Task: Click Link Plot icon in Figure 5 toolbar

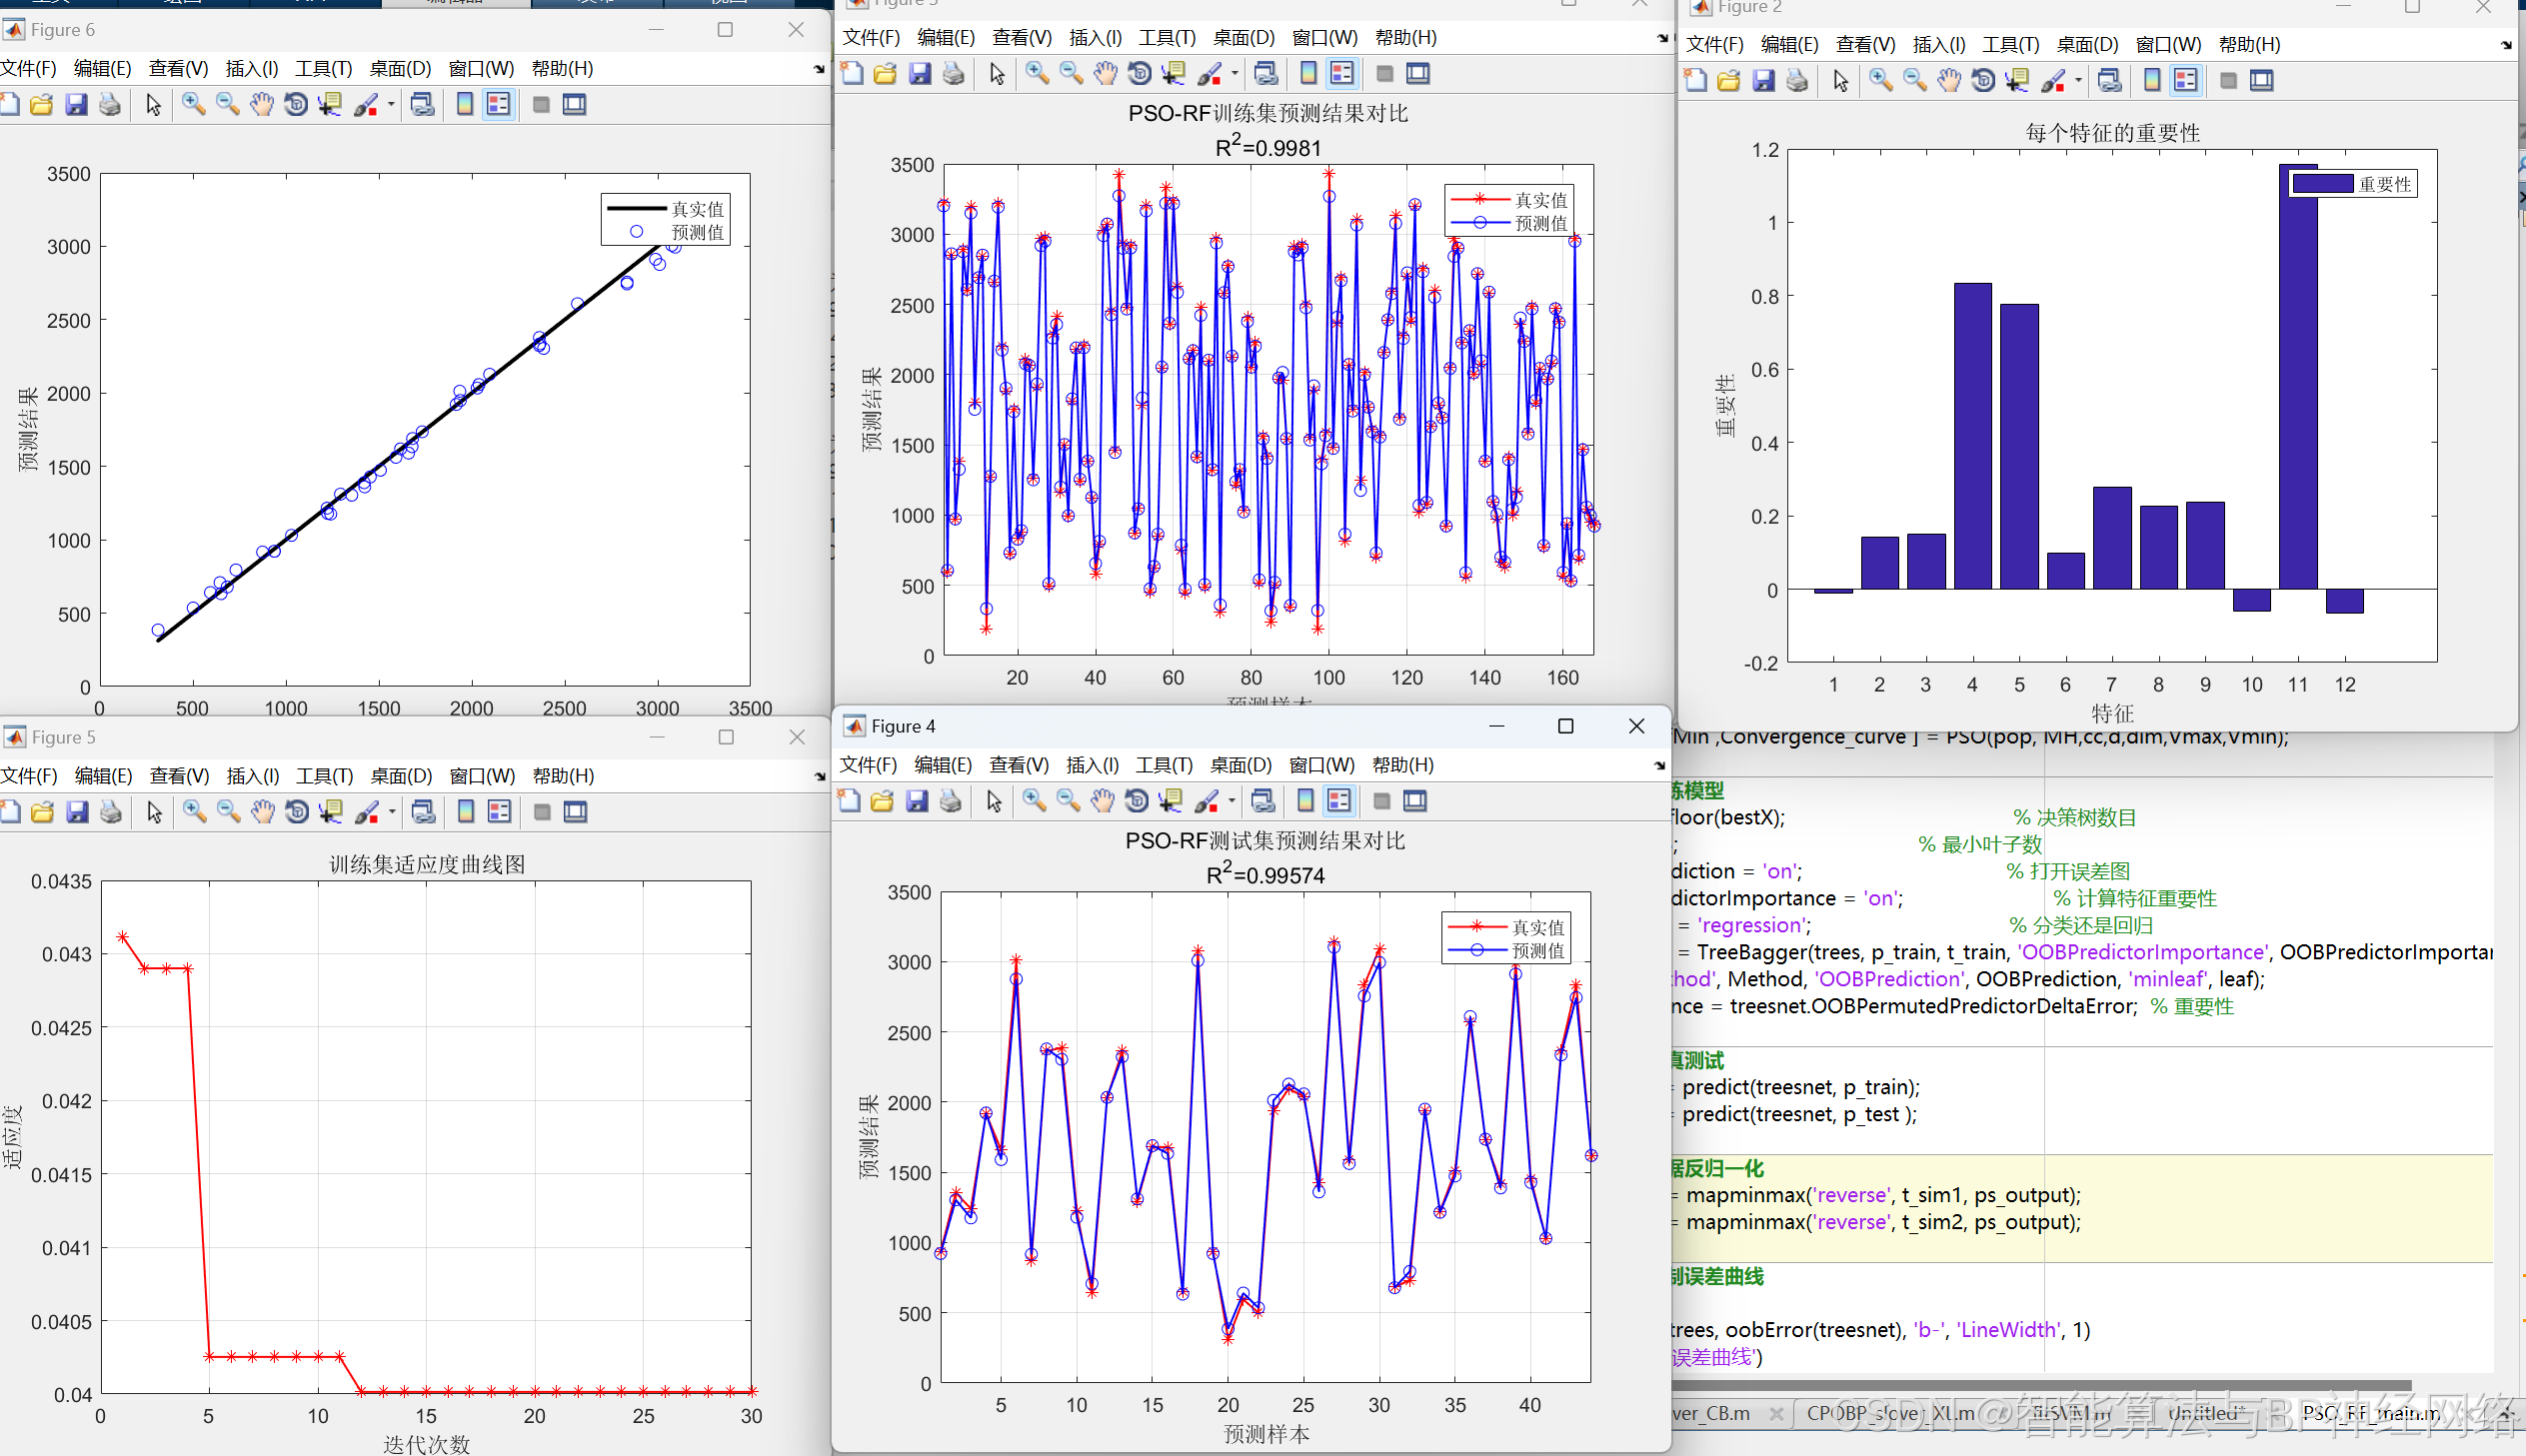Action: pos(424,812)
